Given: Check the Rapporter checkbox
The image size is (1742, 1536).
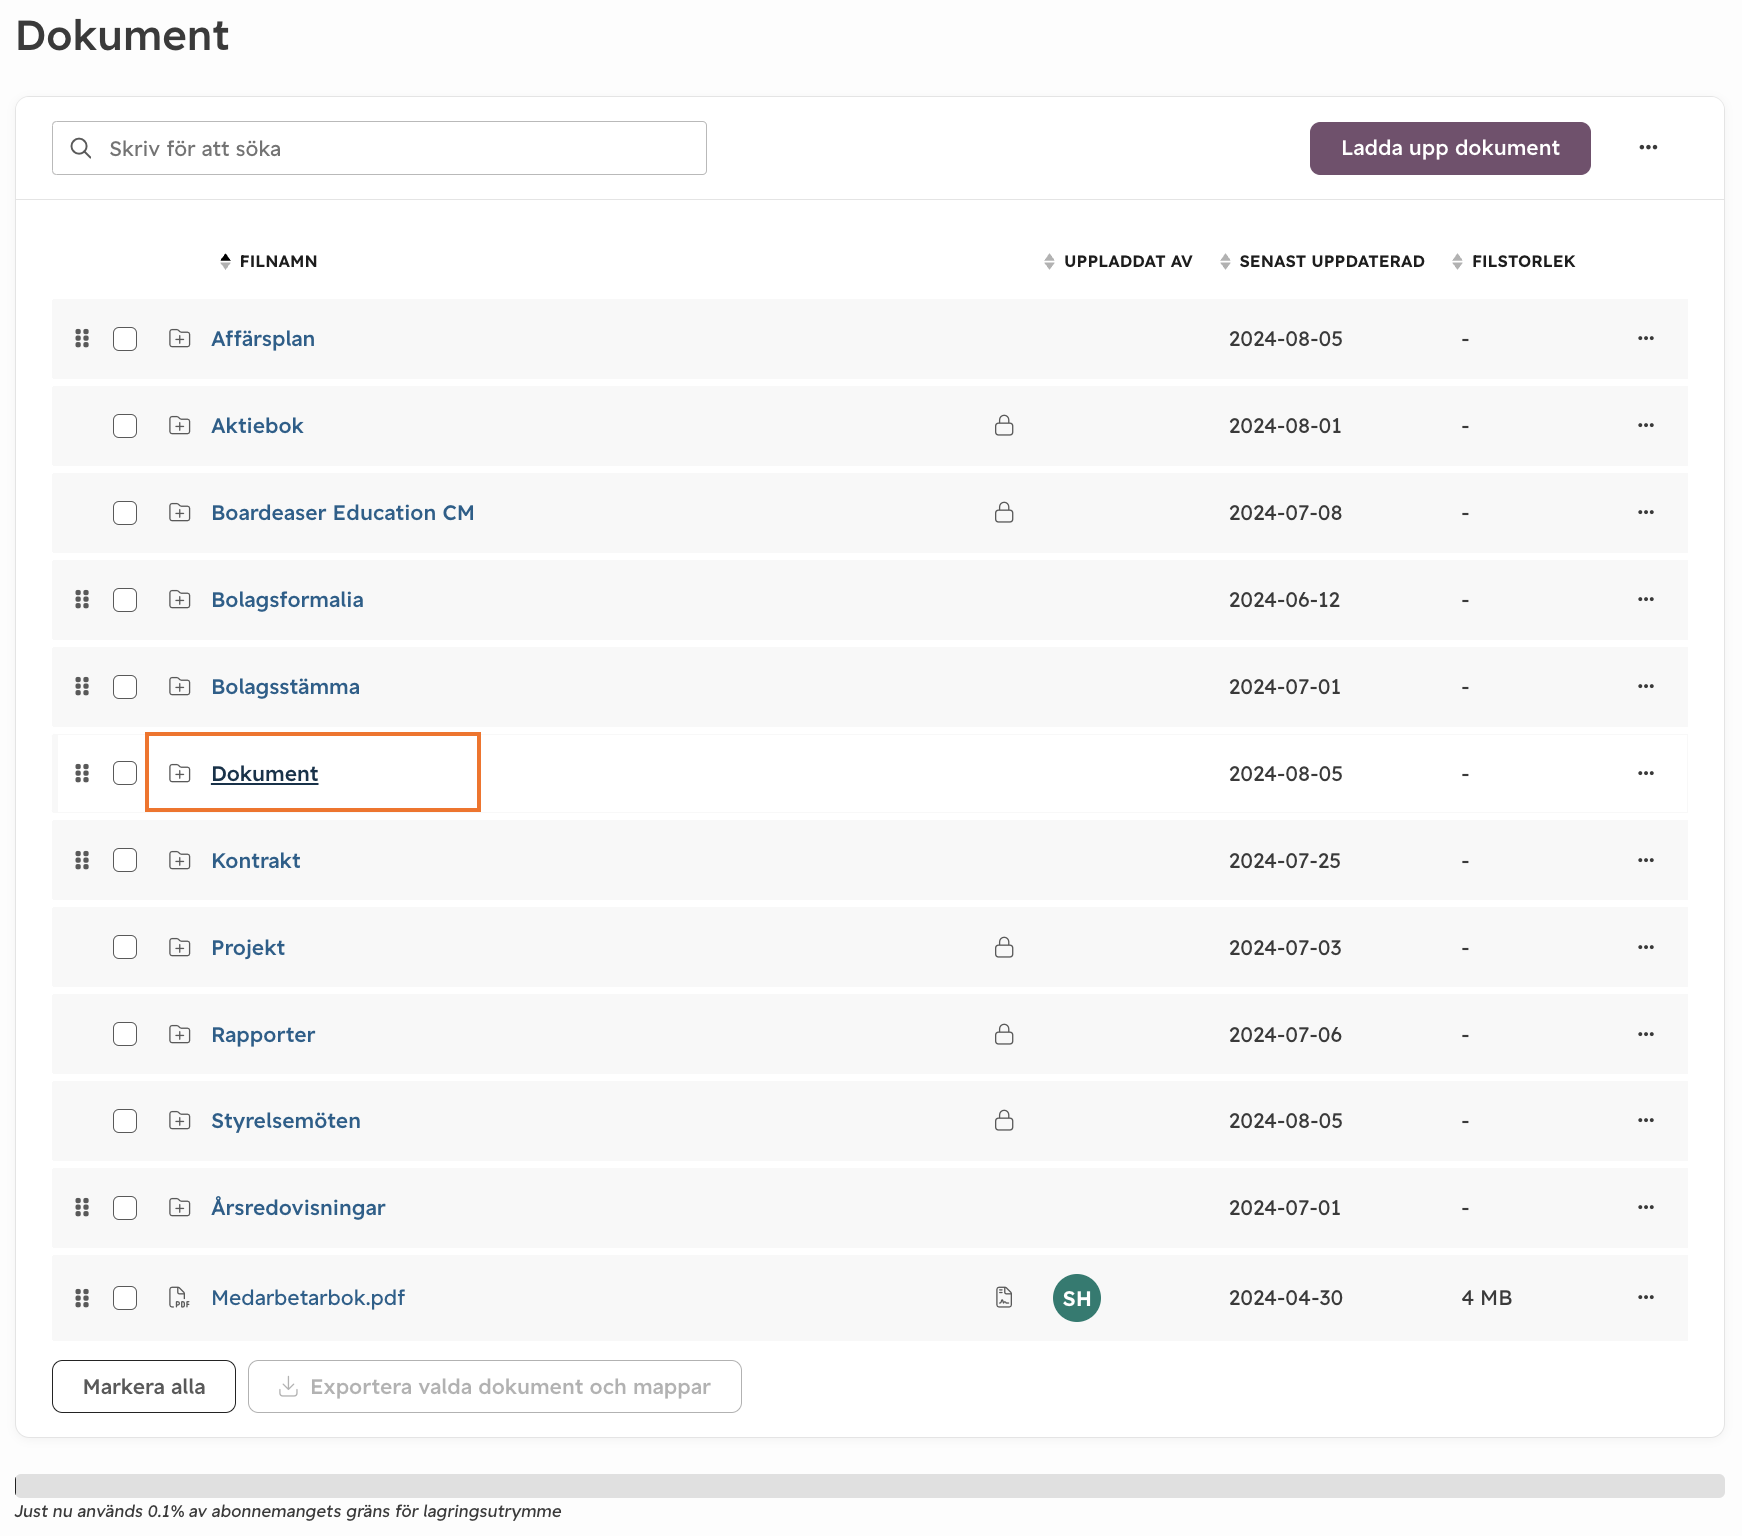Looking at the screenshot, I should click(x=125, y=1035).
